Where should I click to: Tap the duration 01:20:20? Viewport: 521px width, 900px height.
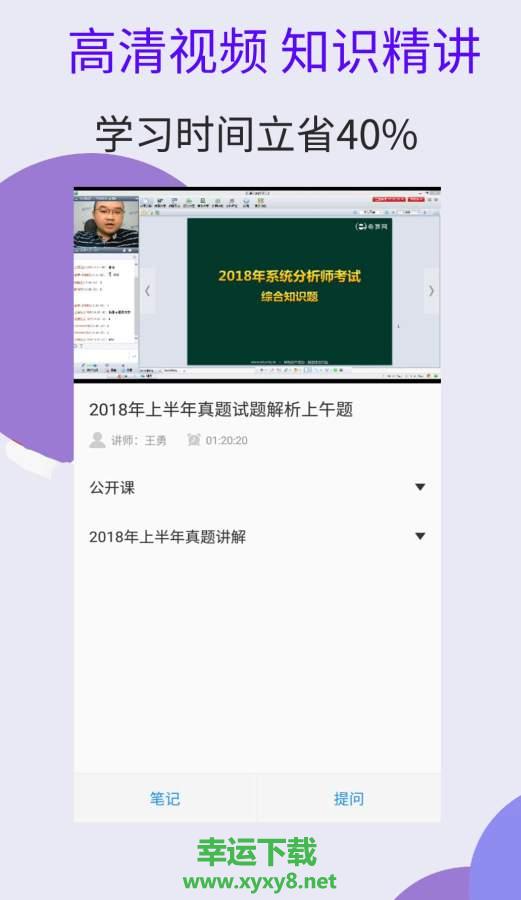tap(227, 440)
